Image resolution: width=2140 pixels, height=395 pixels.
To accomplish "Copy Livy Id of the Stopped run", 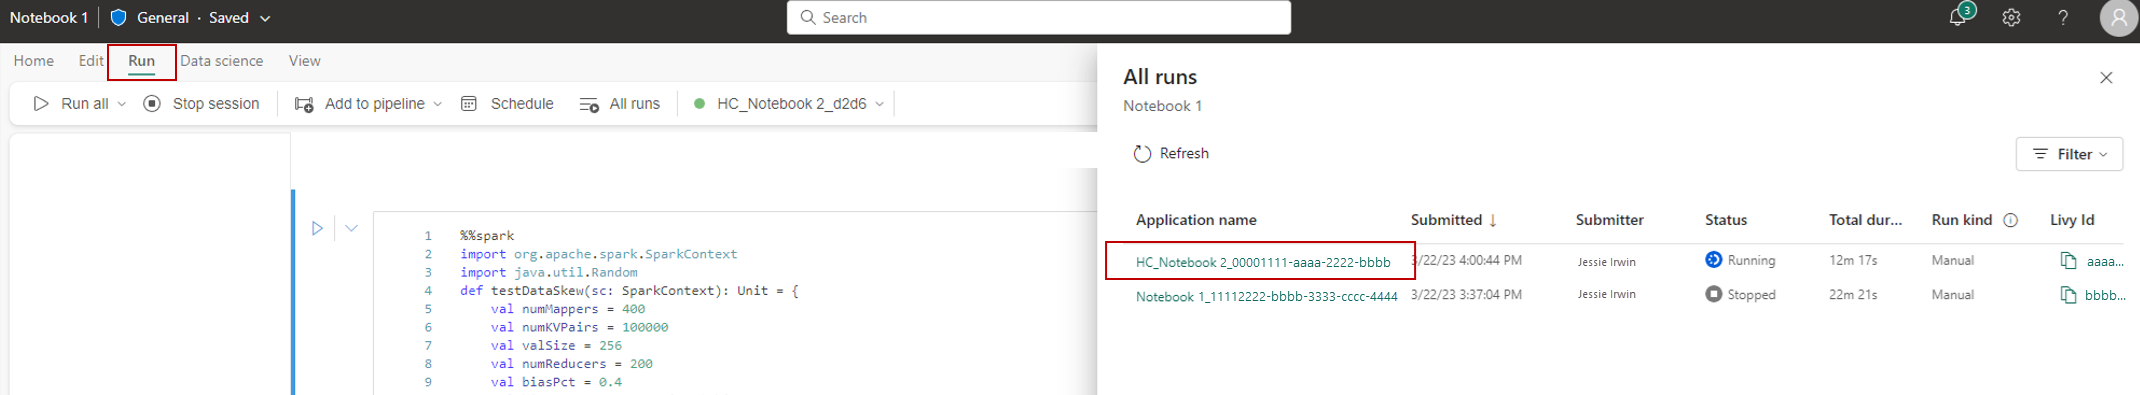I will [x=2068, y=295].
